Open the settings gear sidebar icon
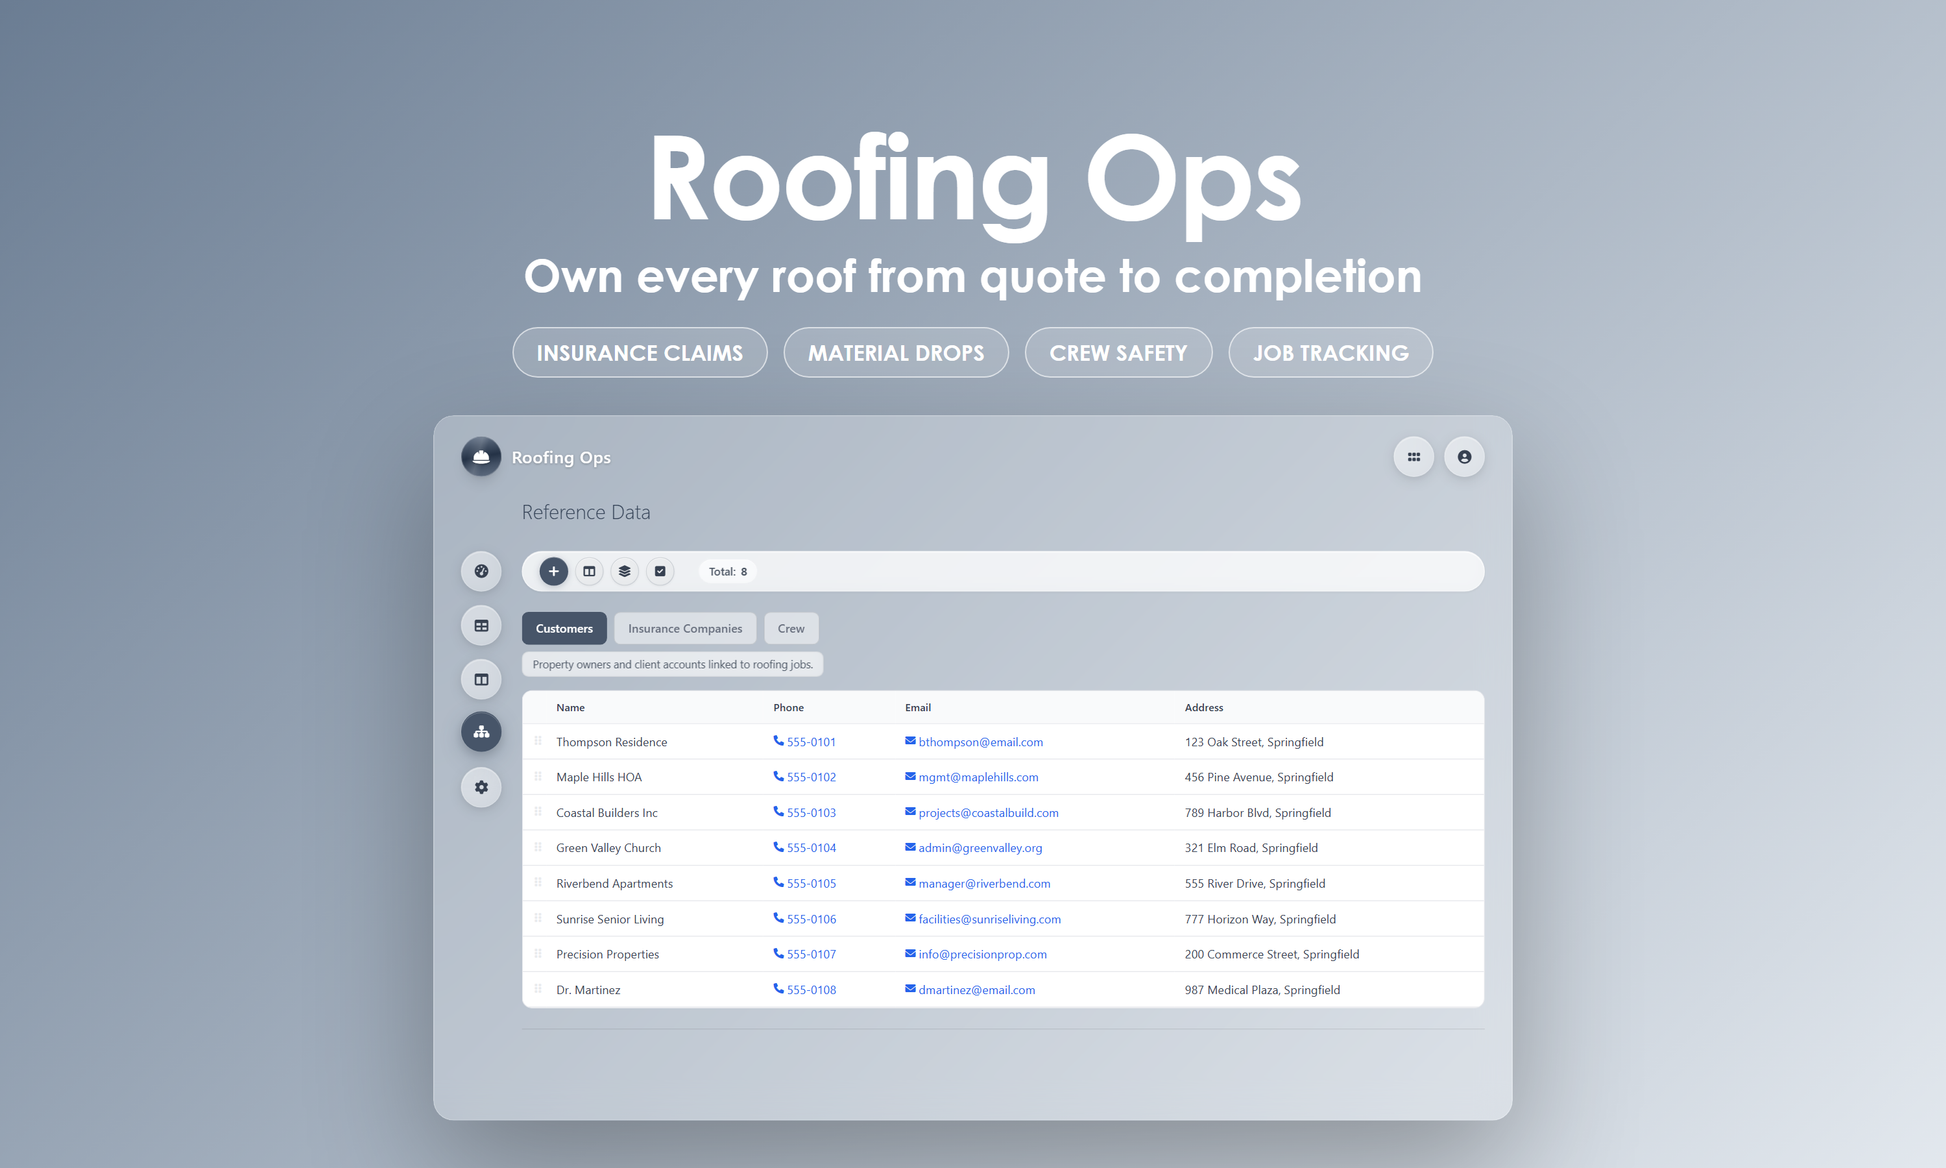Screen dimensions: 1946x1168 [481, 787]
